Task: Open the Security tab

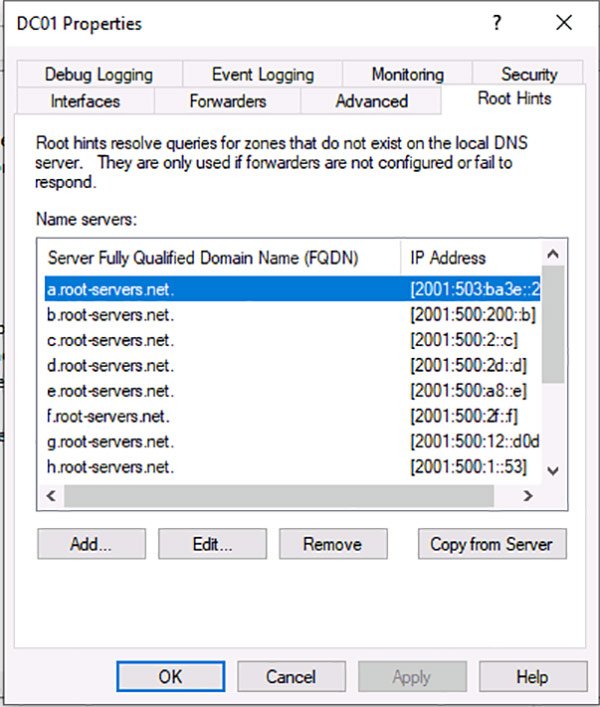Action: tap(528, 74)
